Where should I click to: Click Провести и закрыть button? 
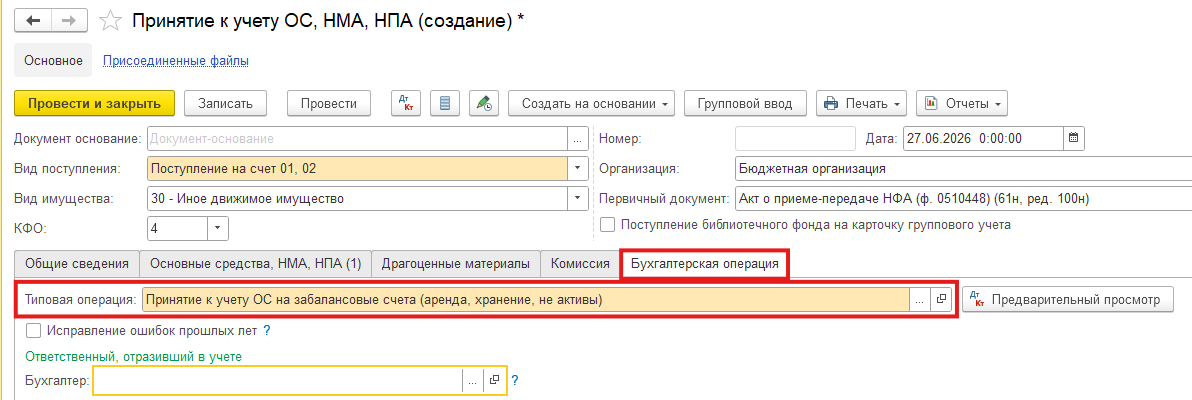point(94,103)
